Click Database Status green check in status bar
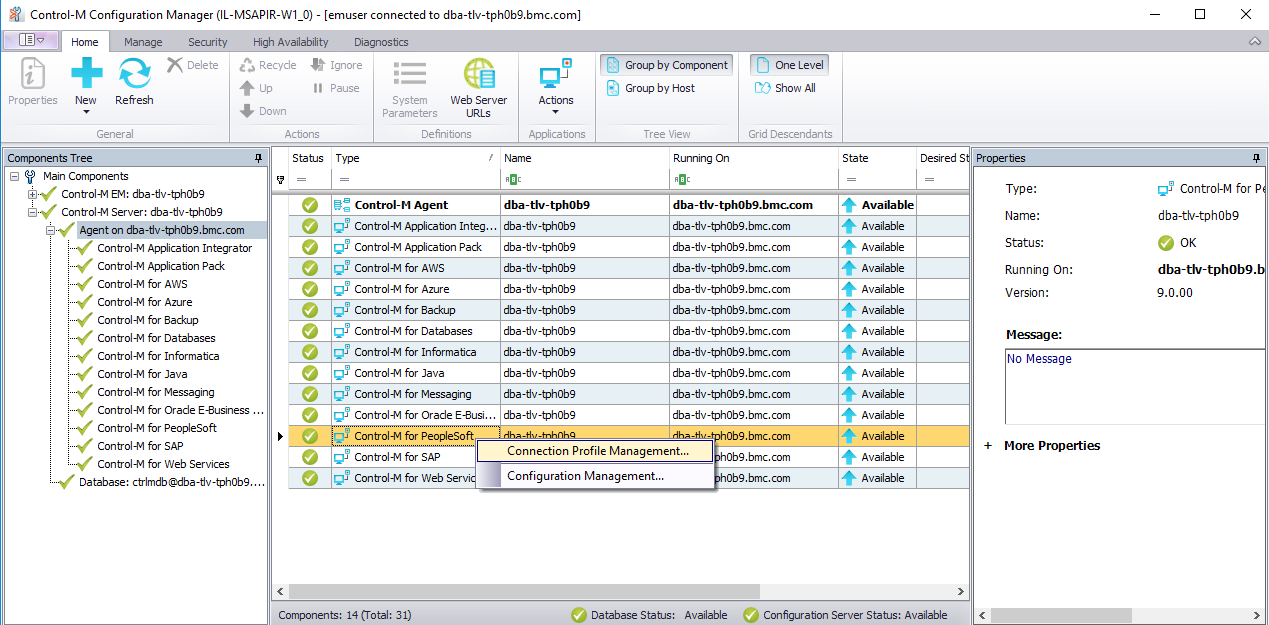 tap(578, 615)
